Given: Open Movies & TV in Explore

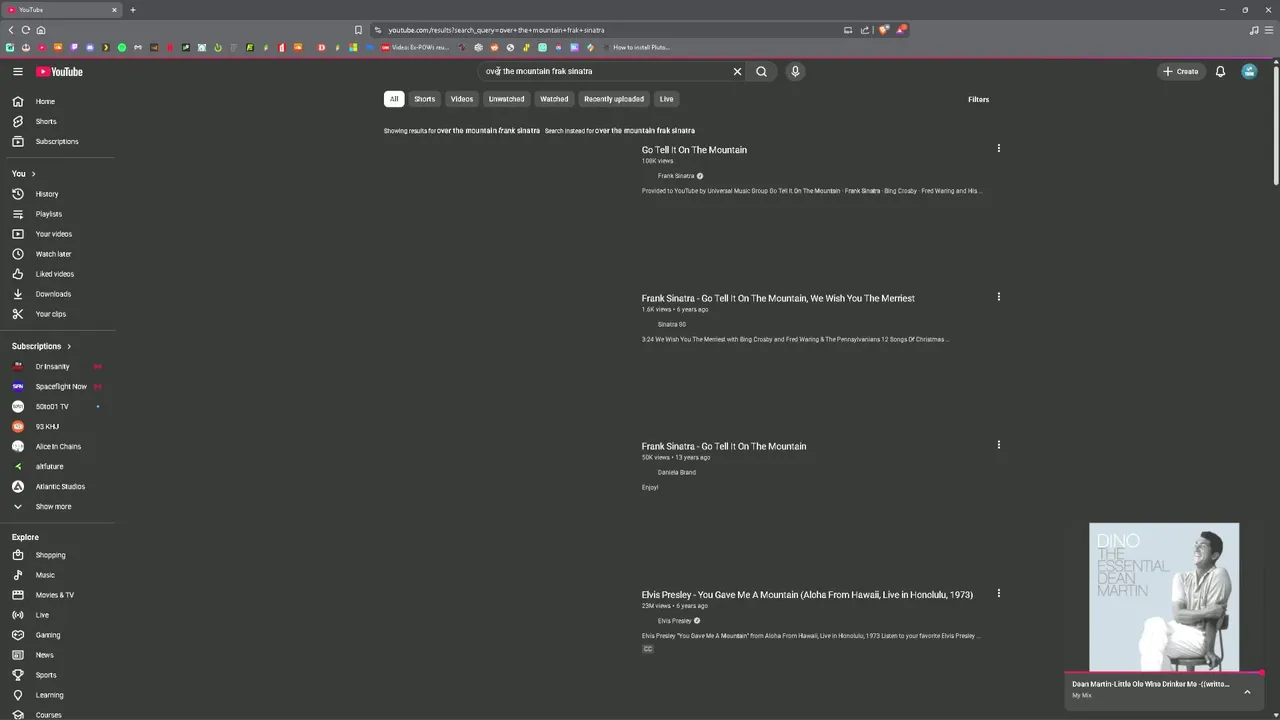Looking at the screenshot, I should coord(57,595).
